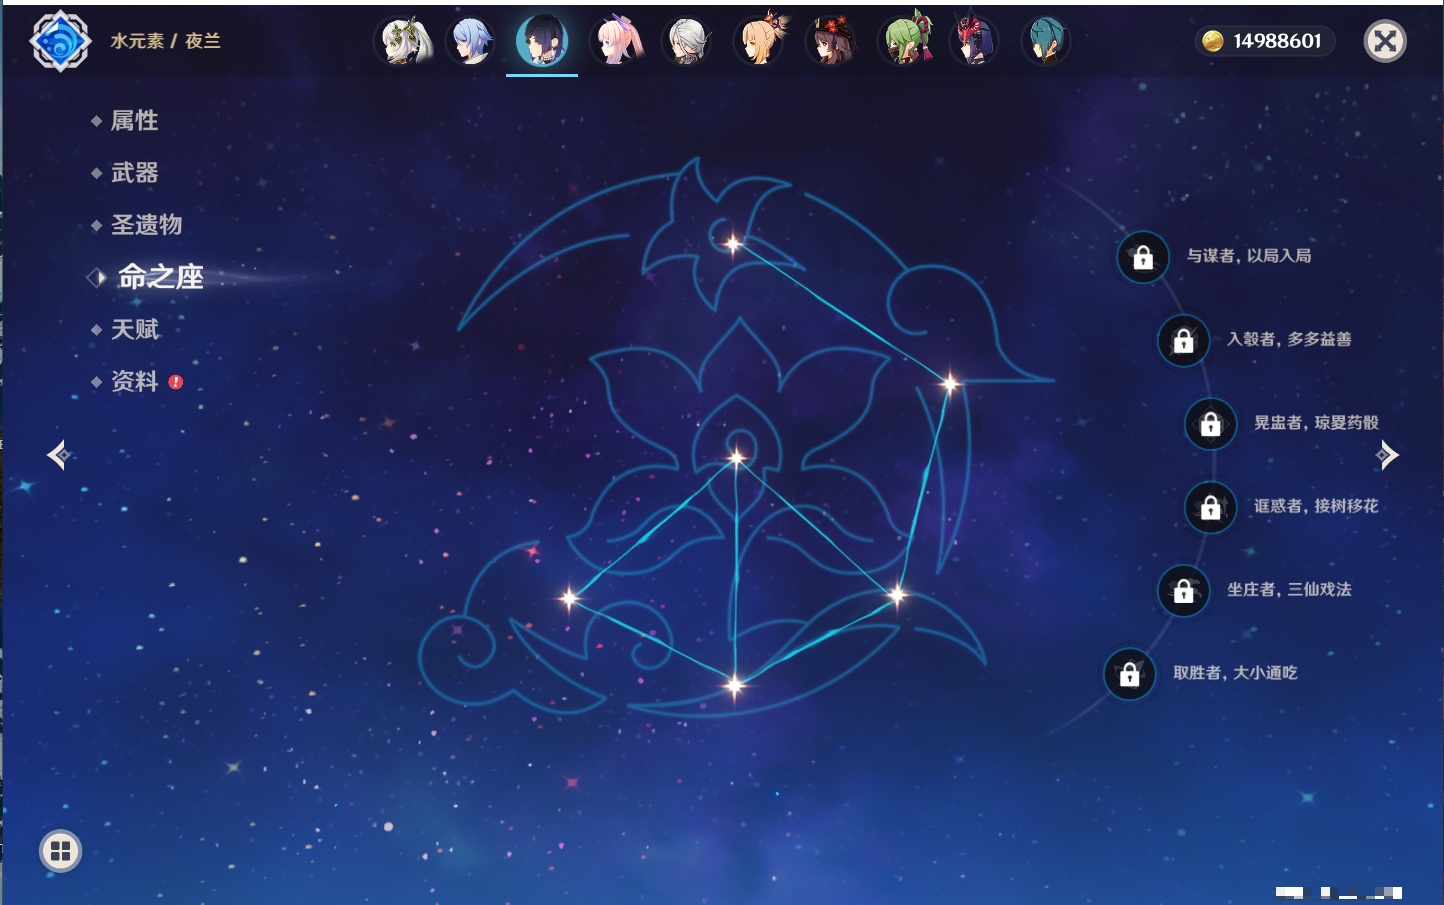Screen dimensions: 1444x905
Task: Go to next character with right arrow
Action: point(1387,455)
